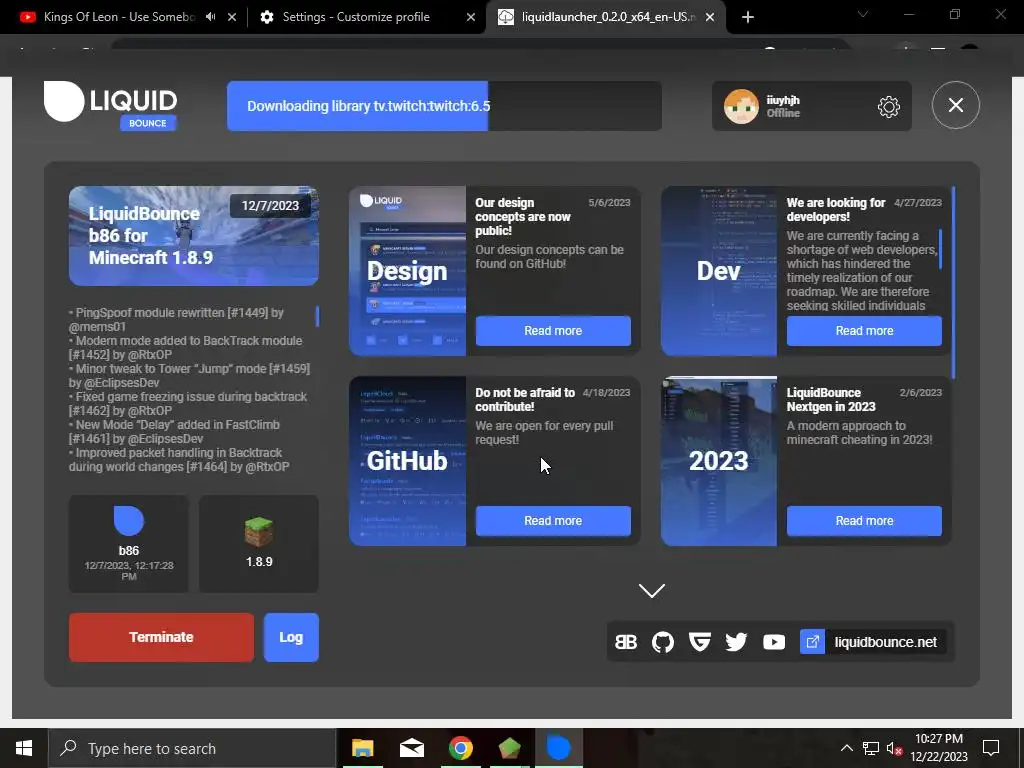The width and height of the screenshot is (1024, 768).
Task: Read more about design concepts
Action: (x=553, y=330)
